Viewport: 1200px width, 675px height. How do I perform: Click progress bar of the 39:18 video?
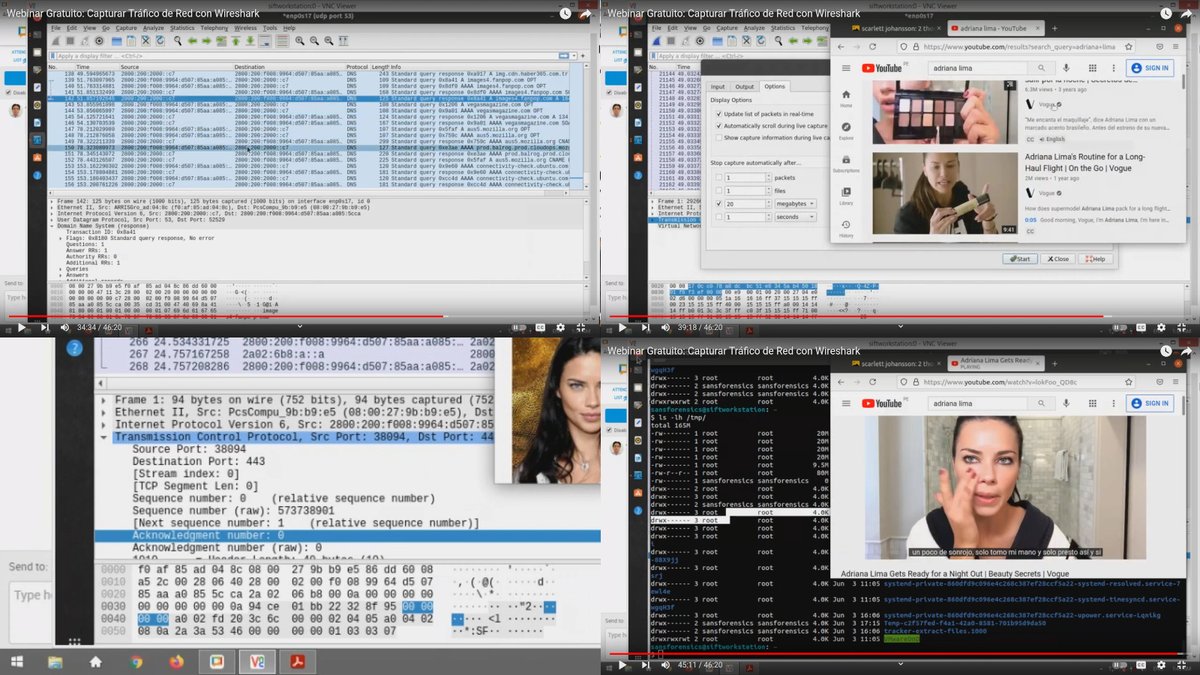click(x=901, y=316)
